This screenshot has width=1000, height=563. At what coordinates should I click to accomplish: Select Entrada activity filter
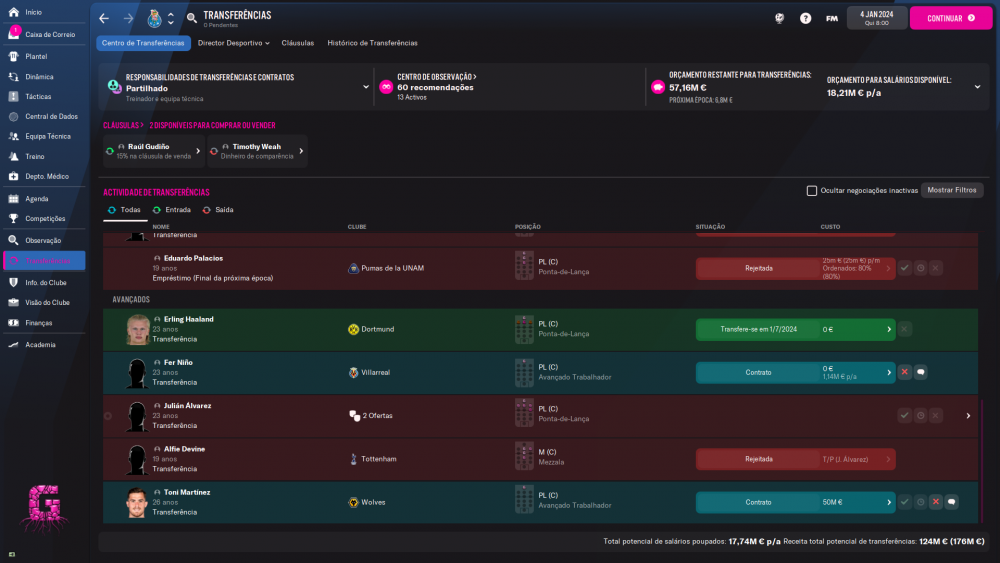[x=172, y=210]
